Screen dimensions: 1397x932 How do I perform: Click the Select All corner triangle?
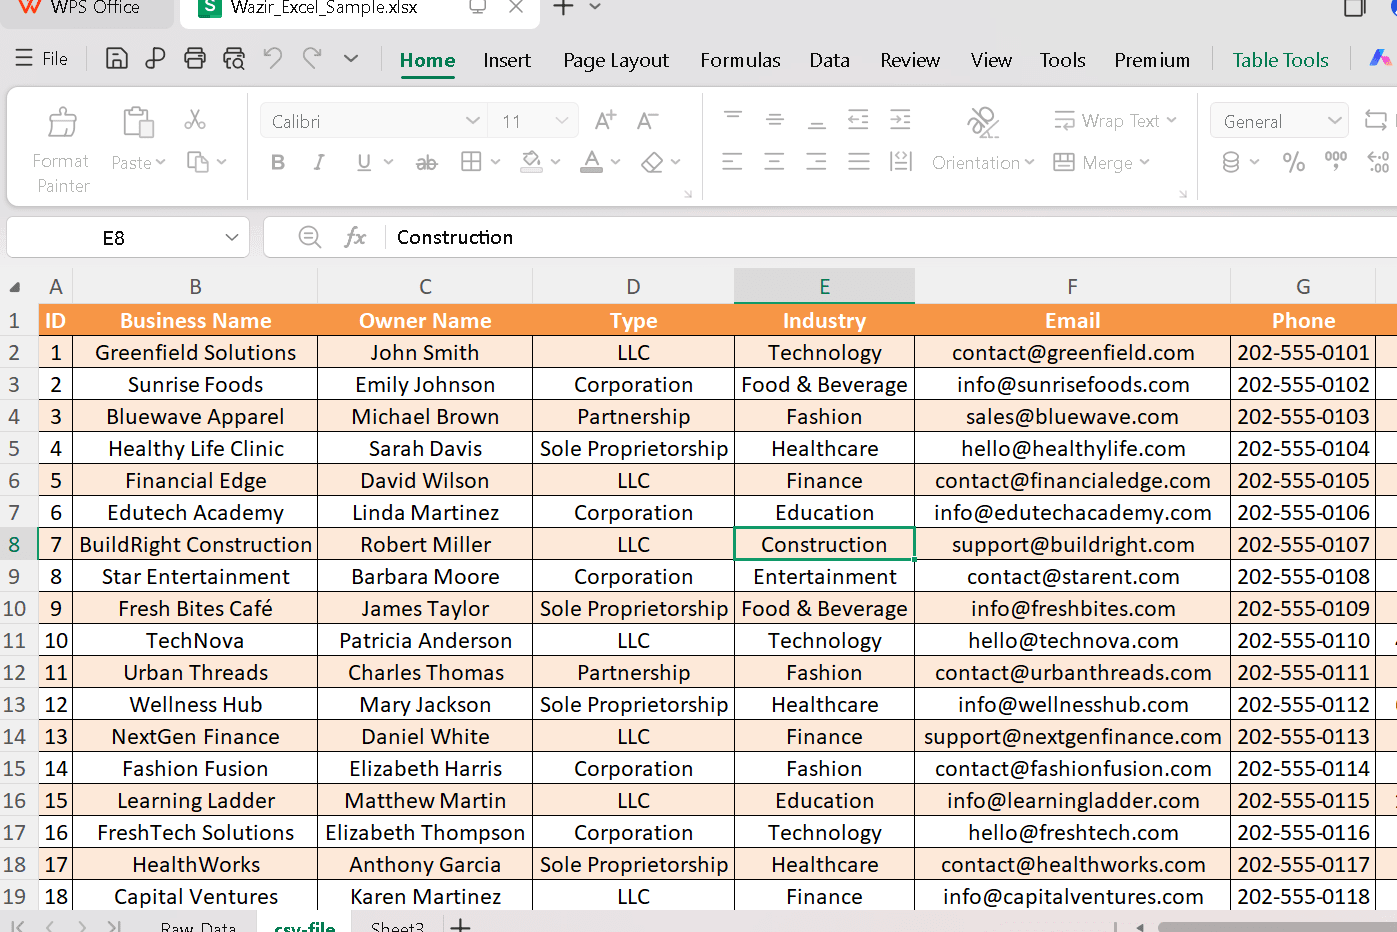pos(15,287)
